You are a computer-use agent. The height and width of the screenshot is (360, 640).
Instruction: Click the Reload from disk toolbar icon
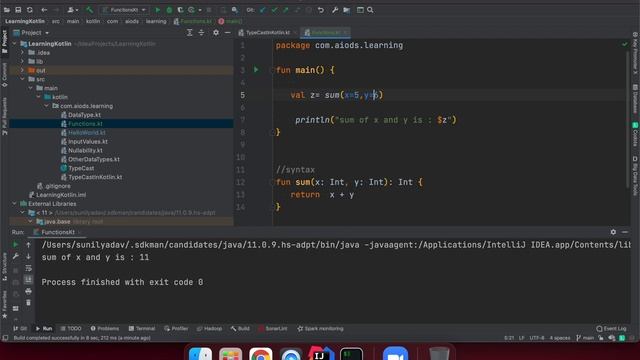[x=29, y=10]
